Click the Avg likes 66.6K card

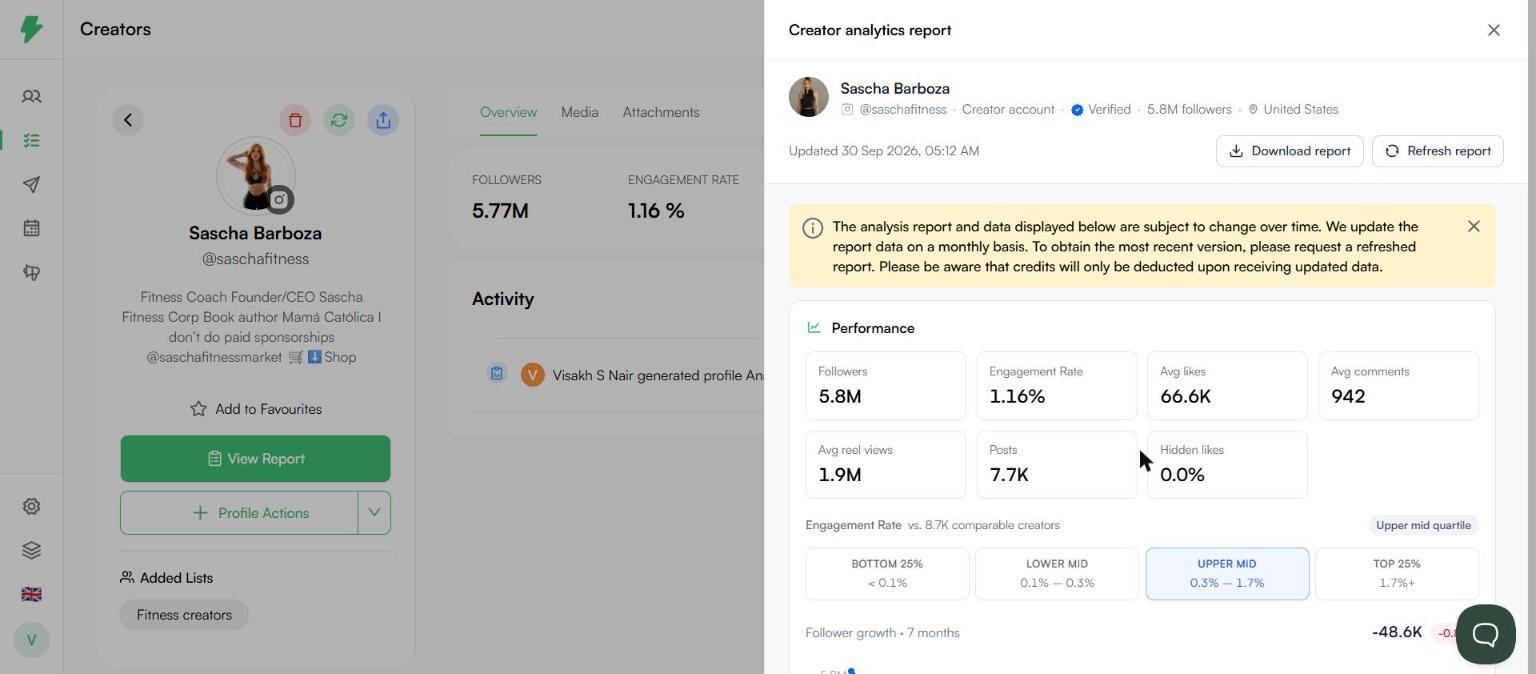pos(1227,385)
